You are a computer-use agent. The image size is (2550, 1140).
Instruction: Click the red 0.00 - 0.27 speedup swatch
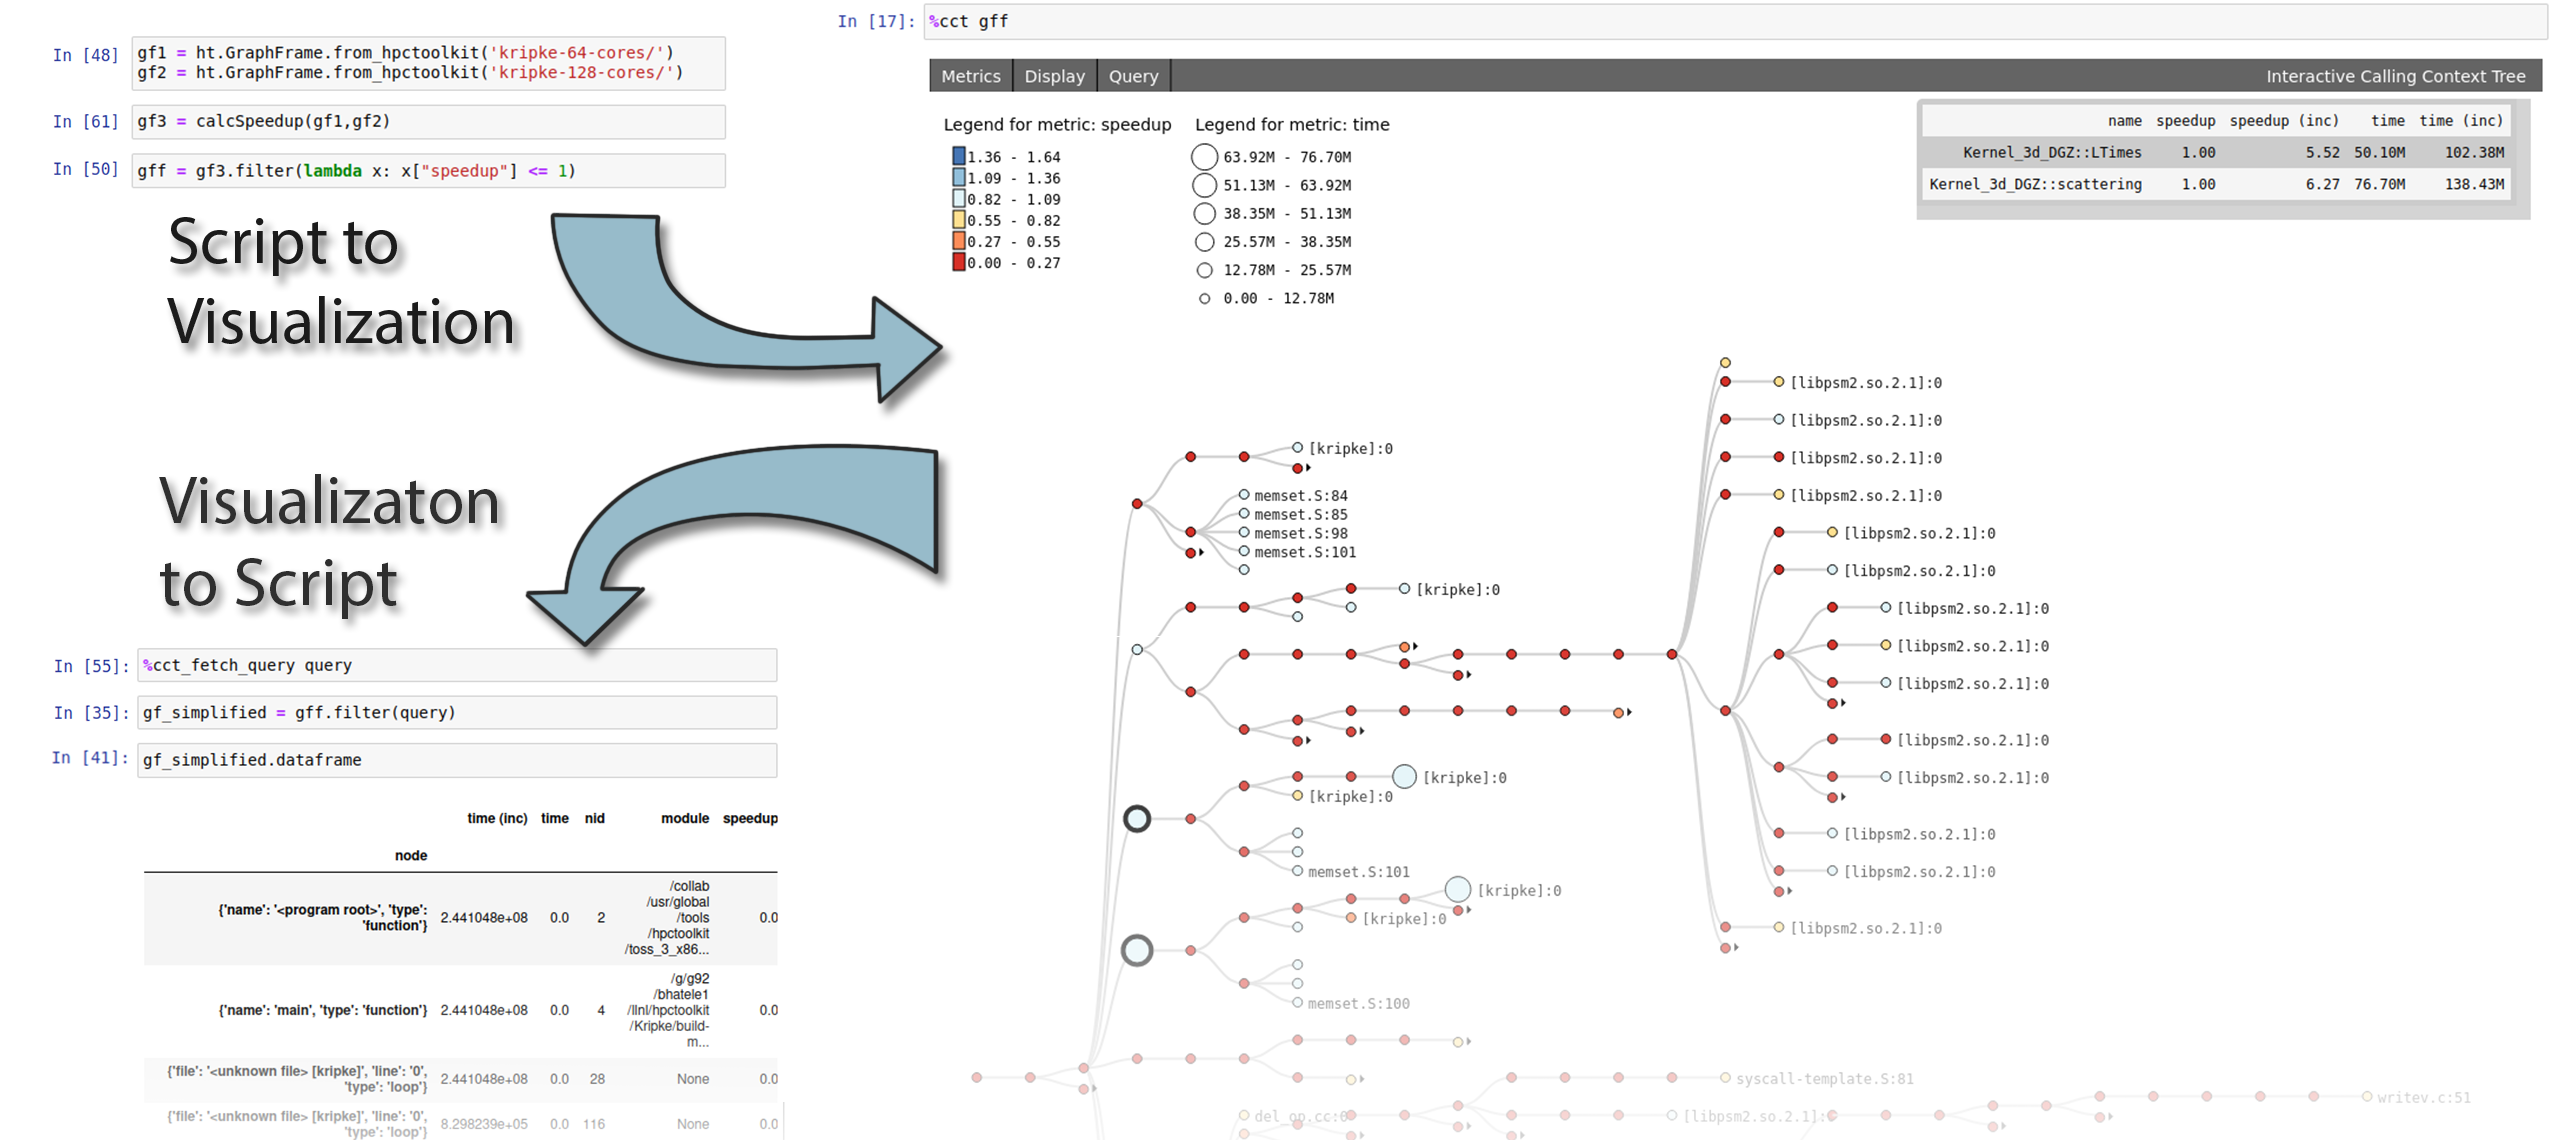point(958,262)
